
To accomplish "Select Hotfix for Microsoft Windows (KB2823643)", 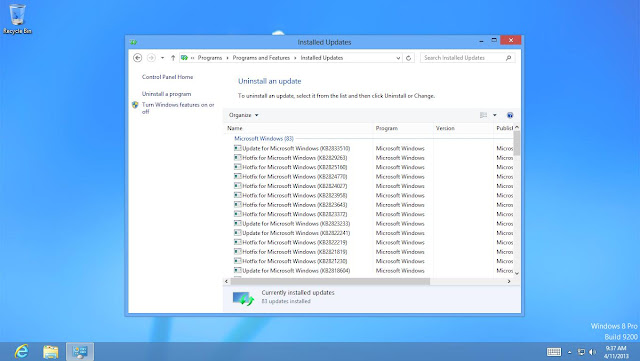I will click(295, 205).
